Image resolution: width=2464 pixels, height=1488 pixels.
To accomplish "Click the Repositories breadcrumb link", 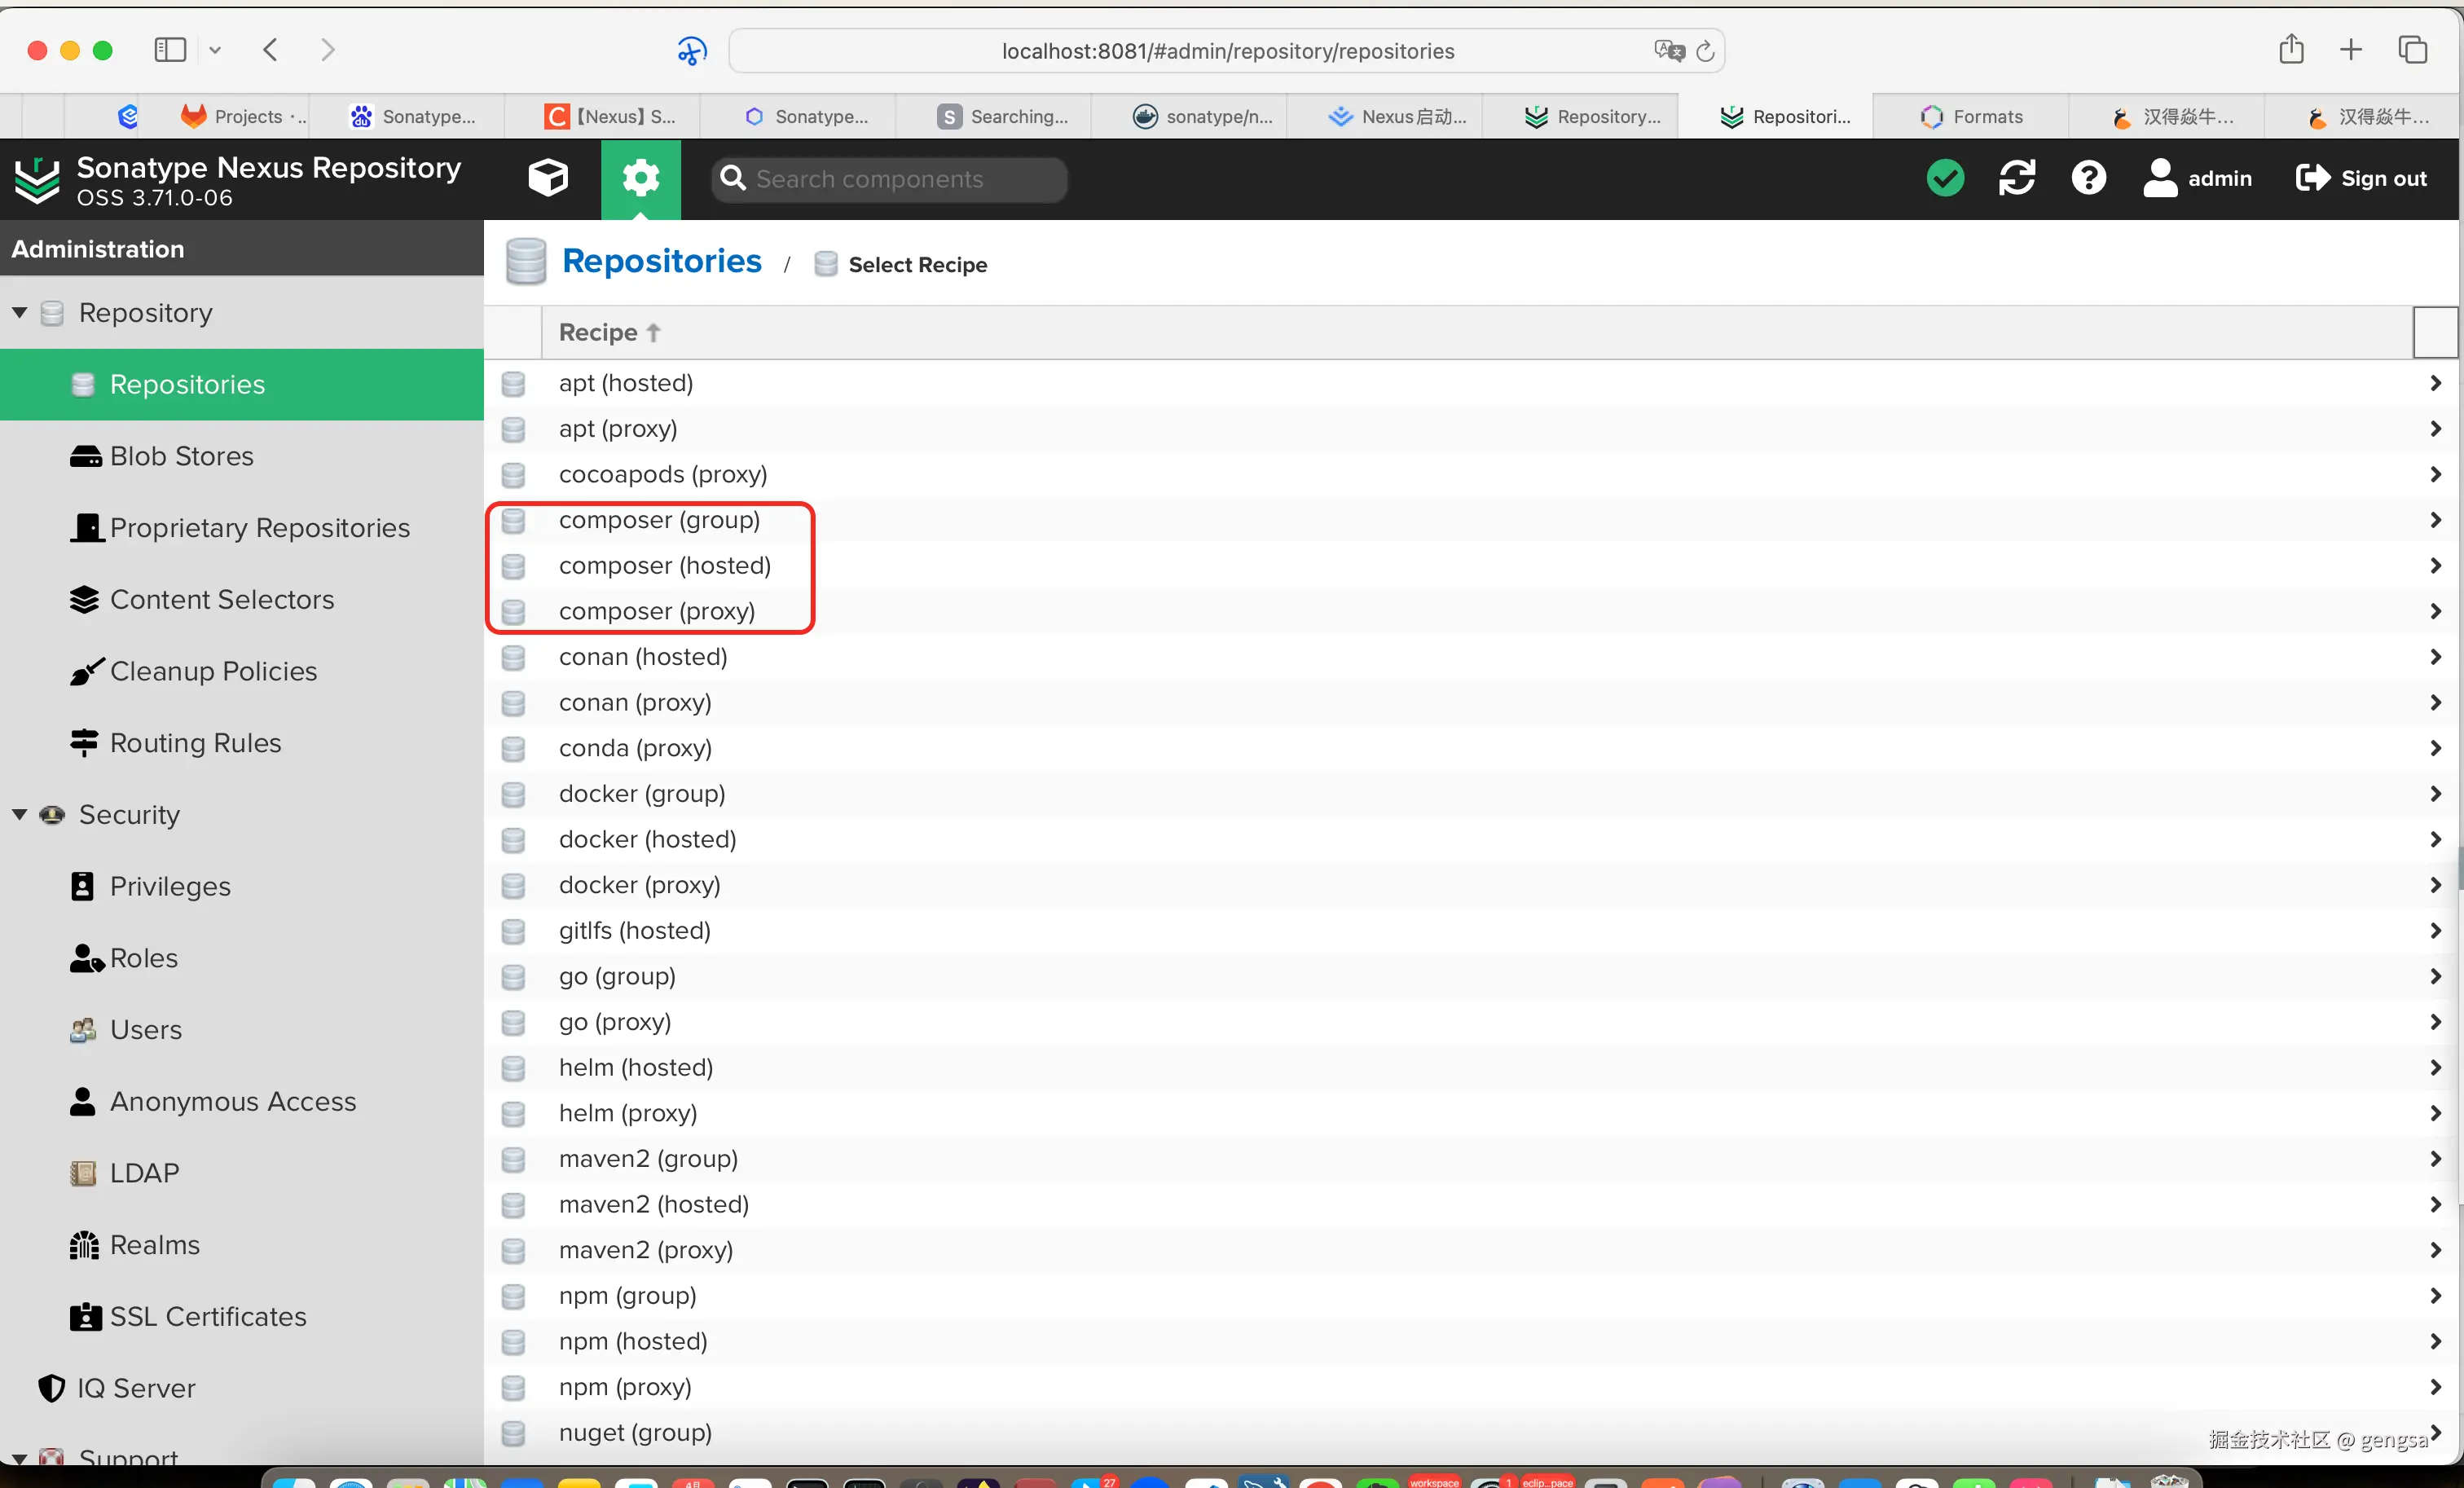I will click(662, 261).
